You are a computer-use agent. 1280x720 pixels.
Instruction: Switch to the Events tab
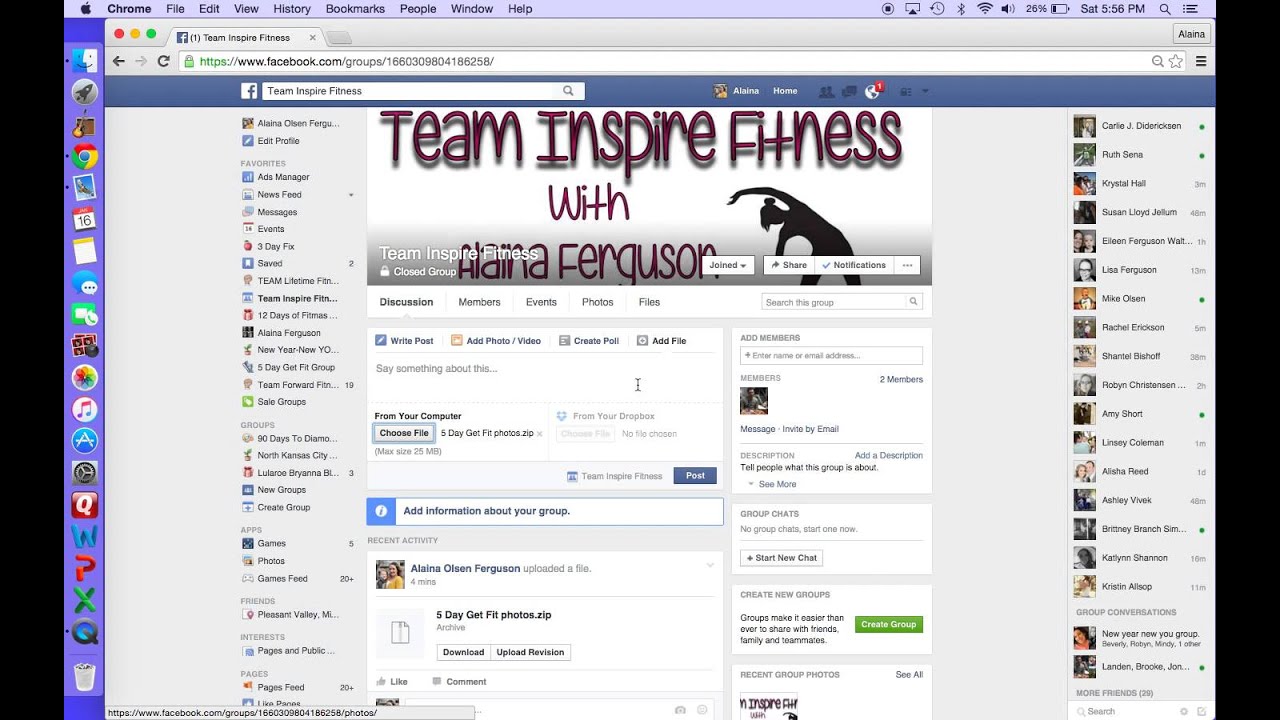541,302
